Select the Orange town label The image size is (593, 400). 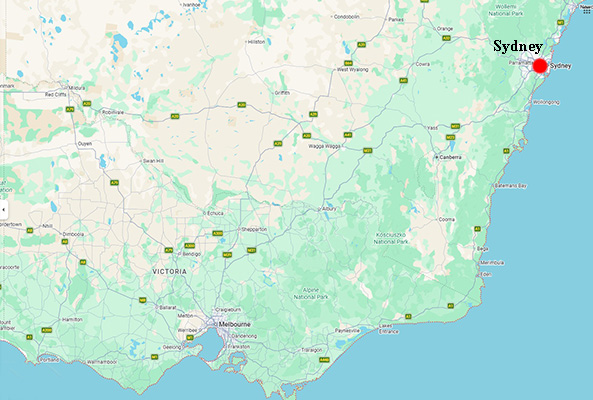(445, 28)
